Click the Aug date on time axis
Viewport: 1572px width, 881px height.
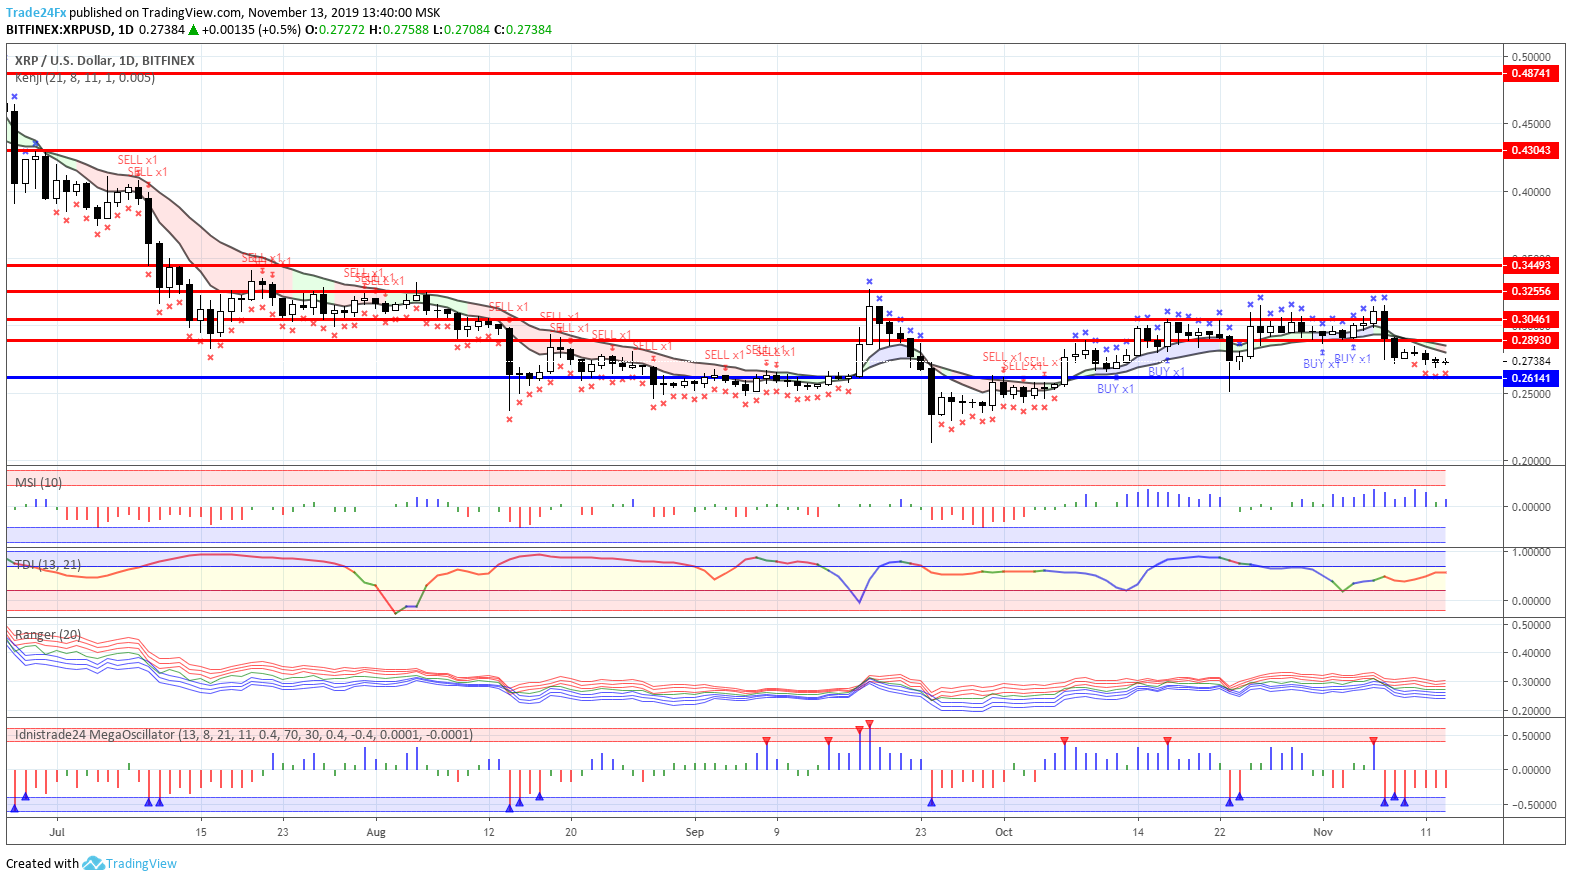tap(376, 832)
